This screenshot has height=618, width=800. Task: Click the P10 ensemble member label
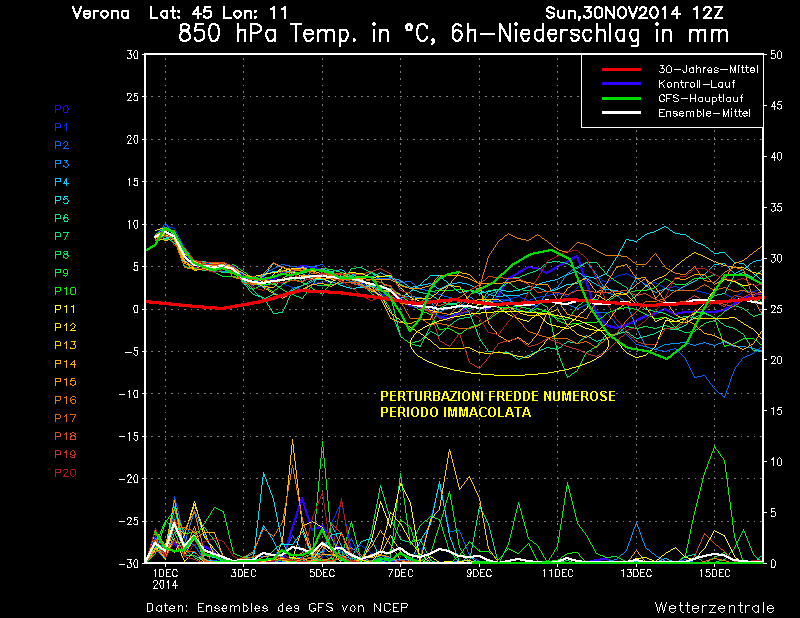click(x=65, y=291)
